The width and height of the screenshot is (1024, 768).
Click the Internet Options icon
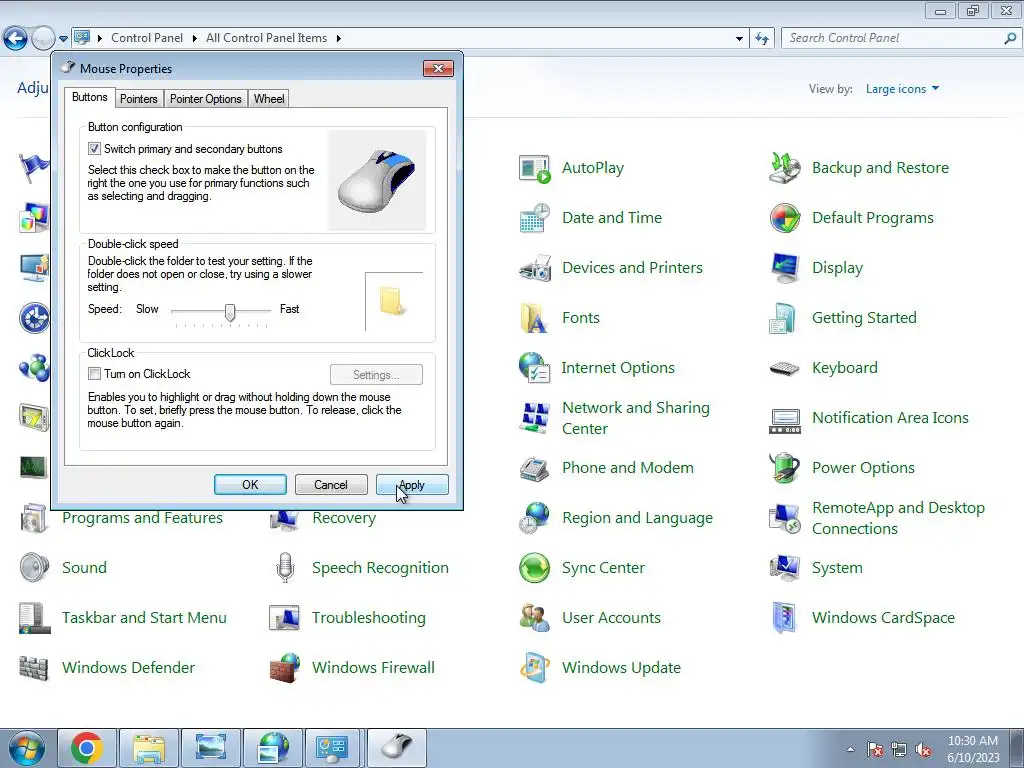pyautogui.click(x=534, y=368)
